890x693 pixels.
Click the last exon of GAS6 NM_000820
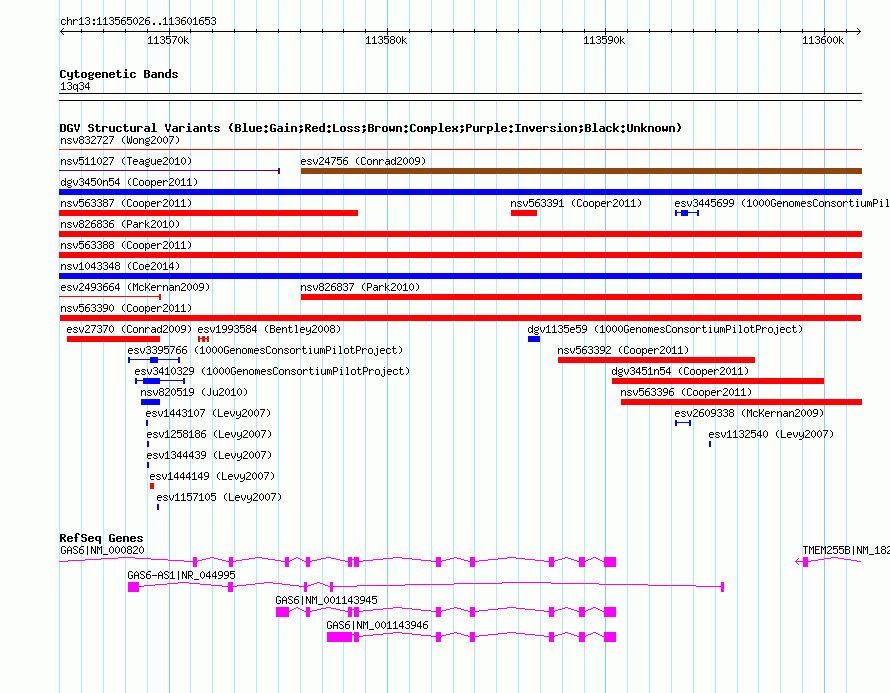pos(610,562)
